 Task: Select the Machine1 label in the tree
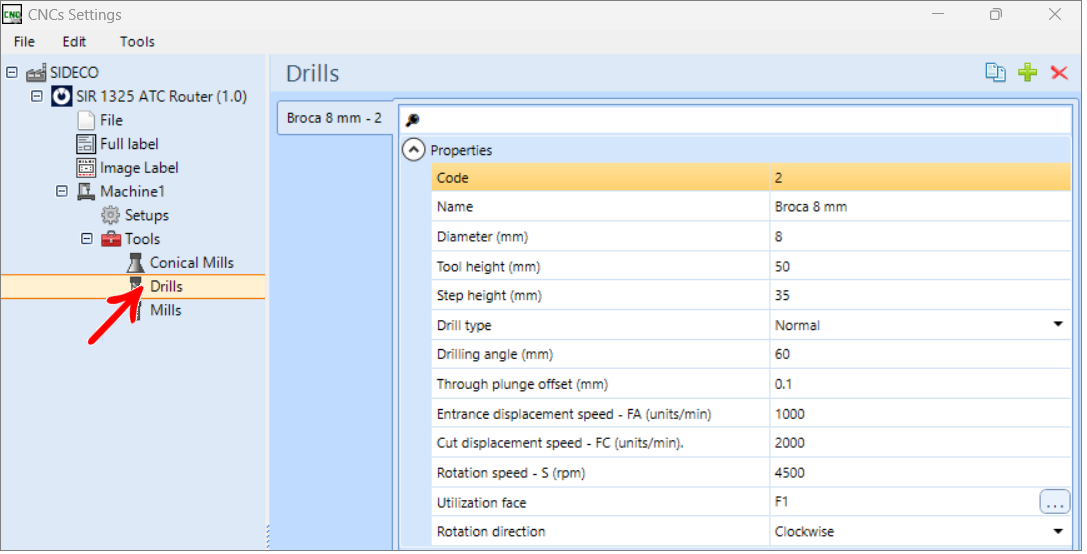[132, 191]
